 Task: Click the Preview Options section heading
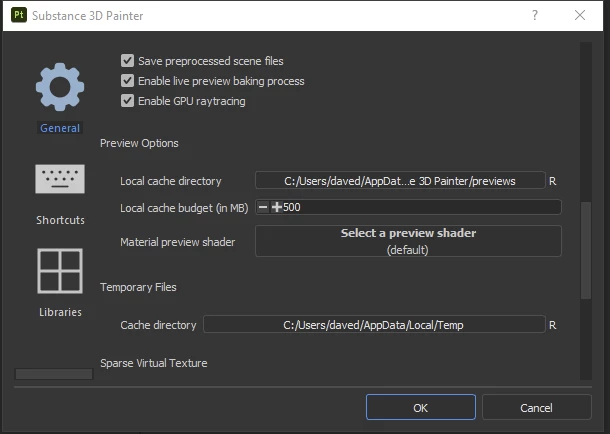coord(139,143)
